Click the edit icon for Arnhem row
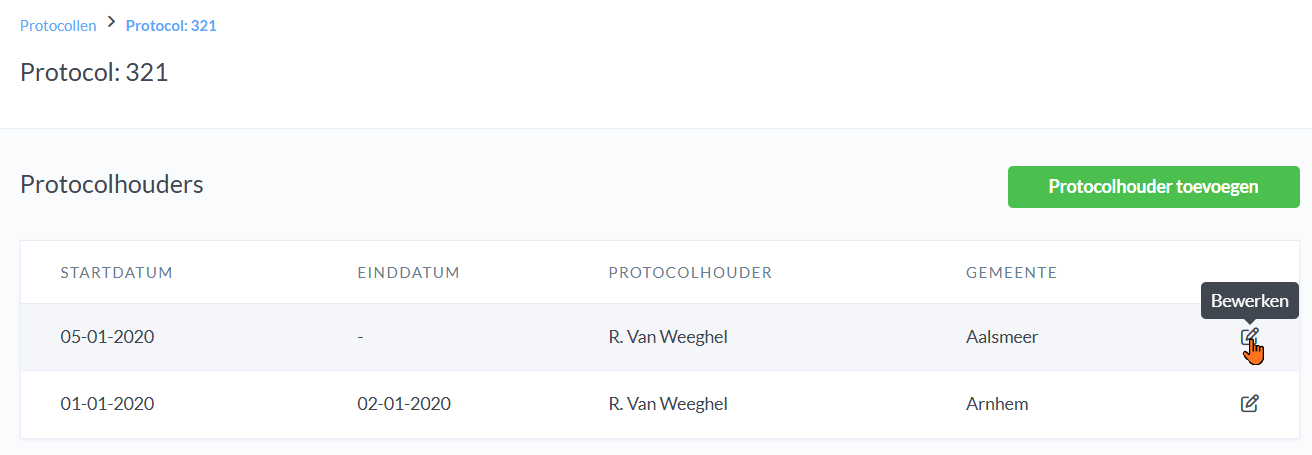The width and height of the screenshot is (1312, 455). [1249, 404]
